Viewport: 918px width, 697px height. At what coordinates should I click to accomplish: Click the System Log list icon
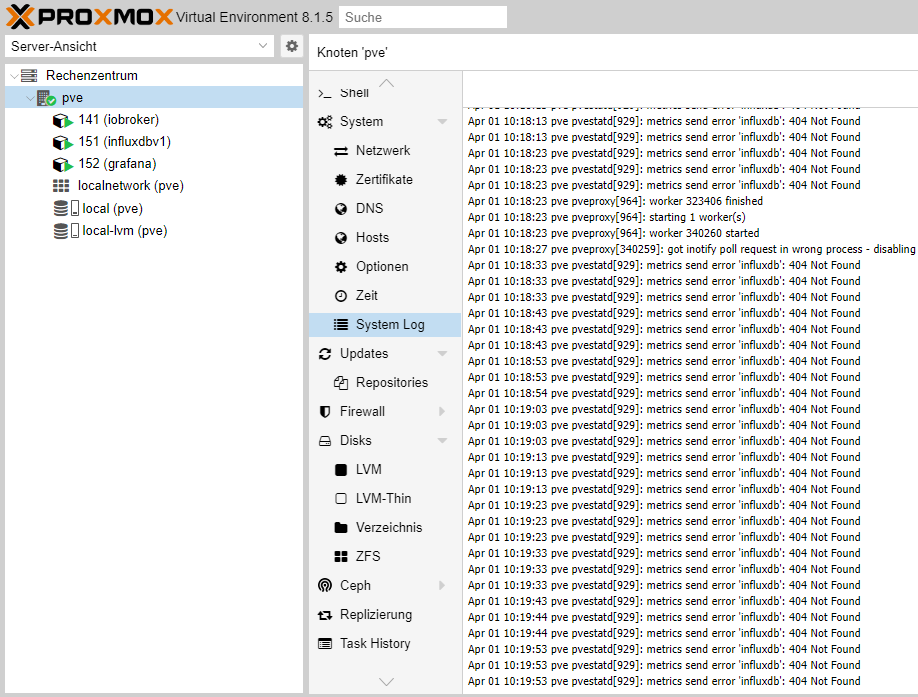tap(341, 325)
